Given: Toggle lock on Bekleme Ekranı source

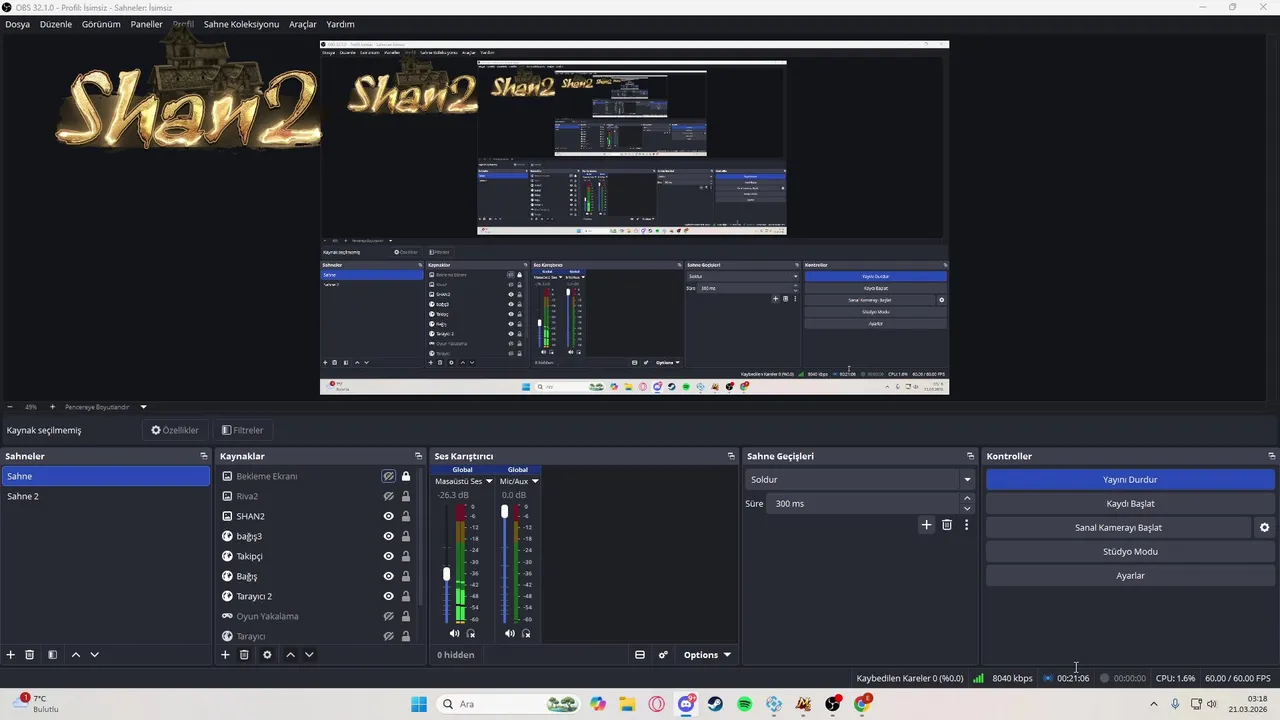Looking at the screenshot, I should pyautogui.click(x=406, y=477).
